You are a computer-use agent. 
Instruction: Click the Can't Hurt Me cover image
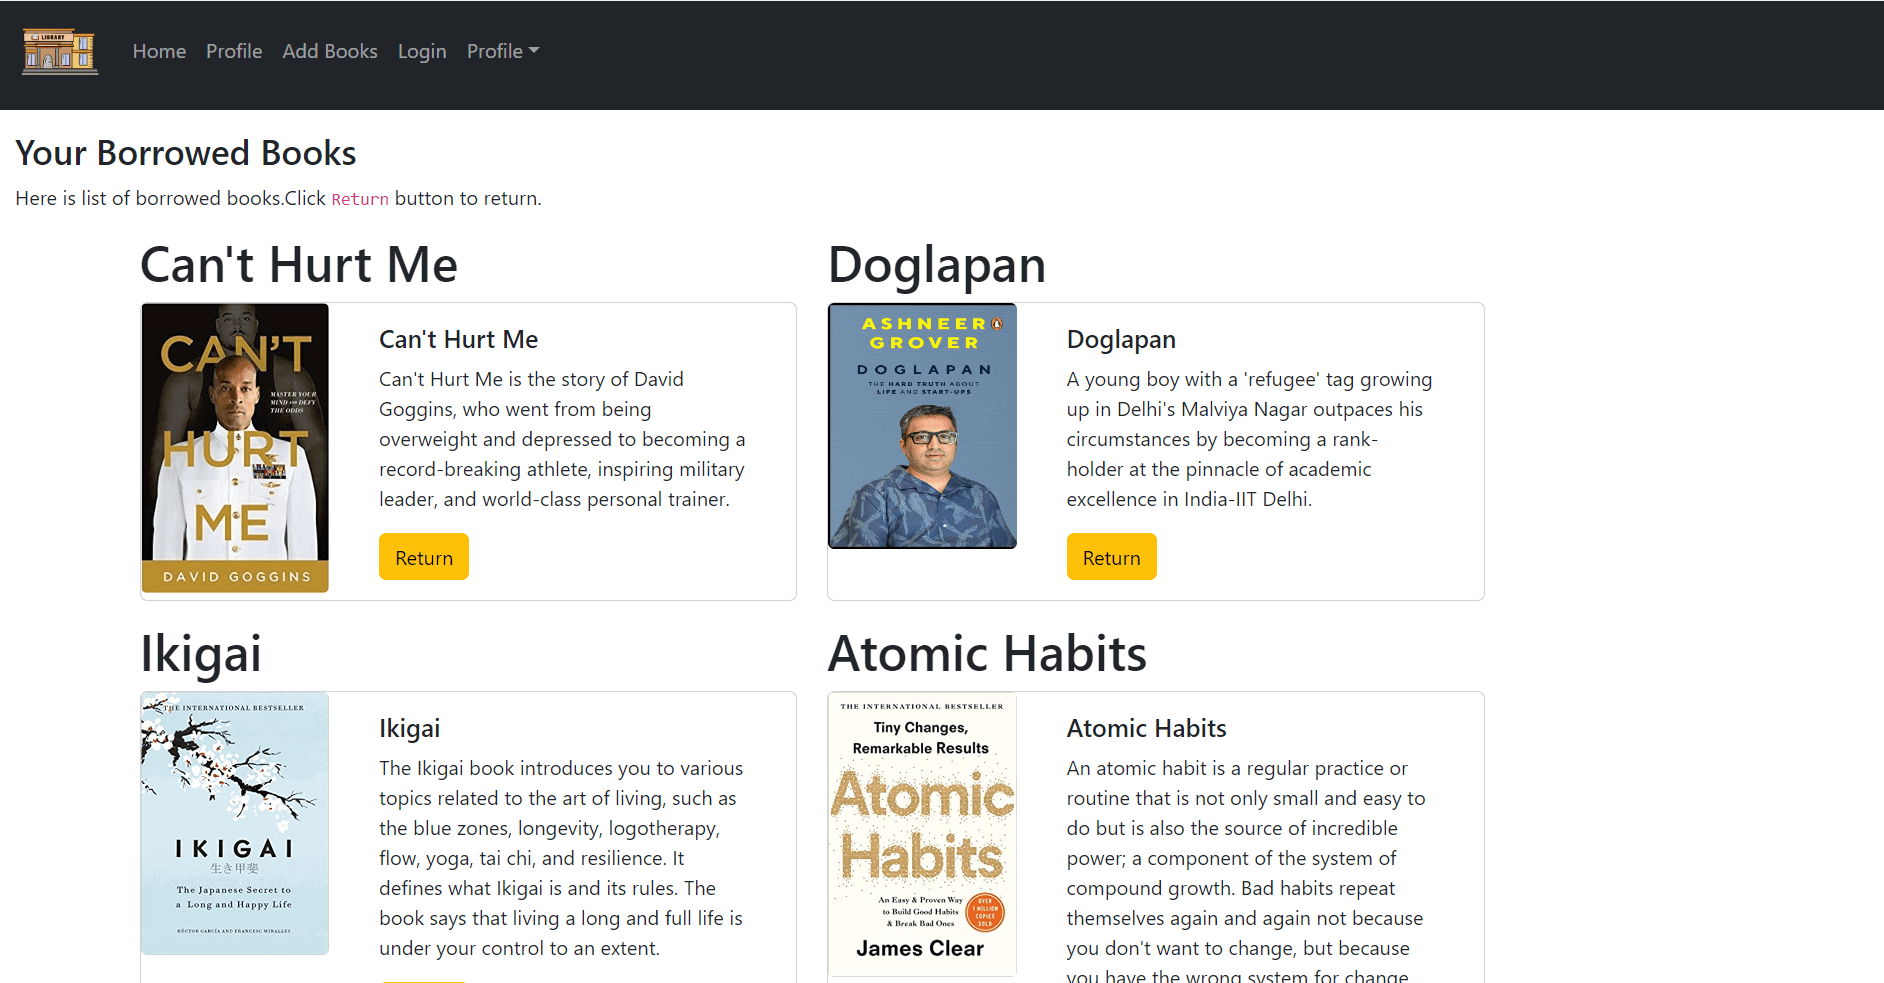[235, 448]
